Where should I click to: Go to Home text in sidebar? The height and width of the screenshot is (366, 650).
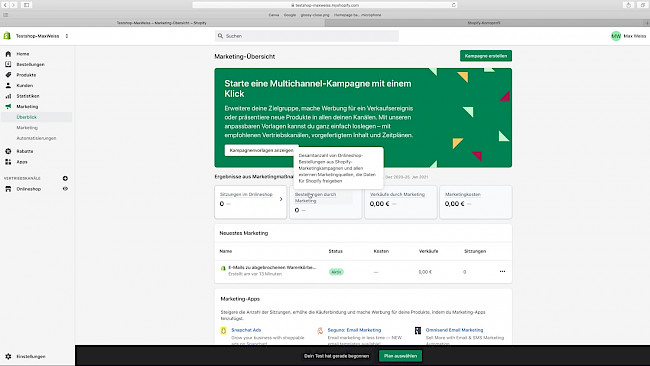[23, 54]
